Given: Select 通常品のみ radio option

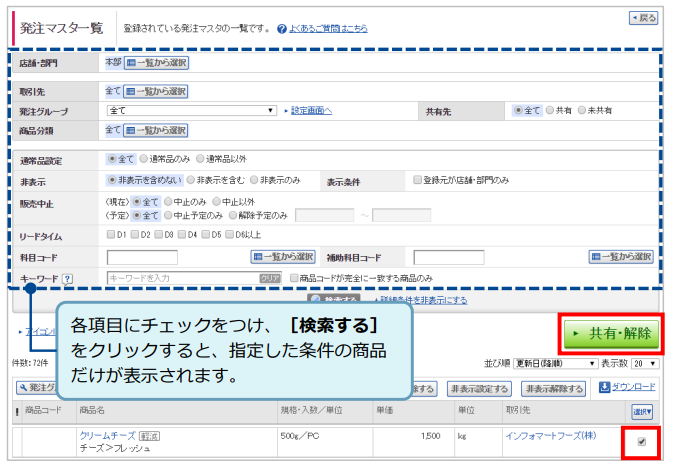Looking at the screenshot, I should click(x=145, y=158).
